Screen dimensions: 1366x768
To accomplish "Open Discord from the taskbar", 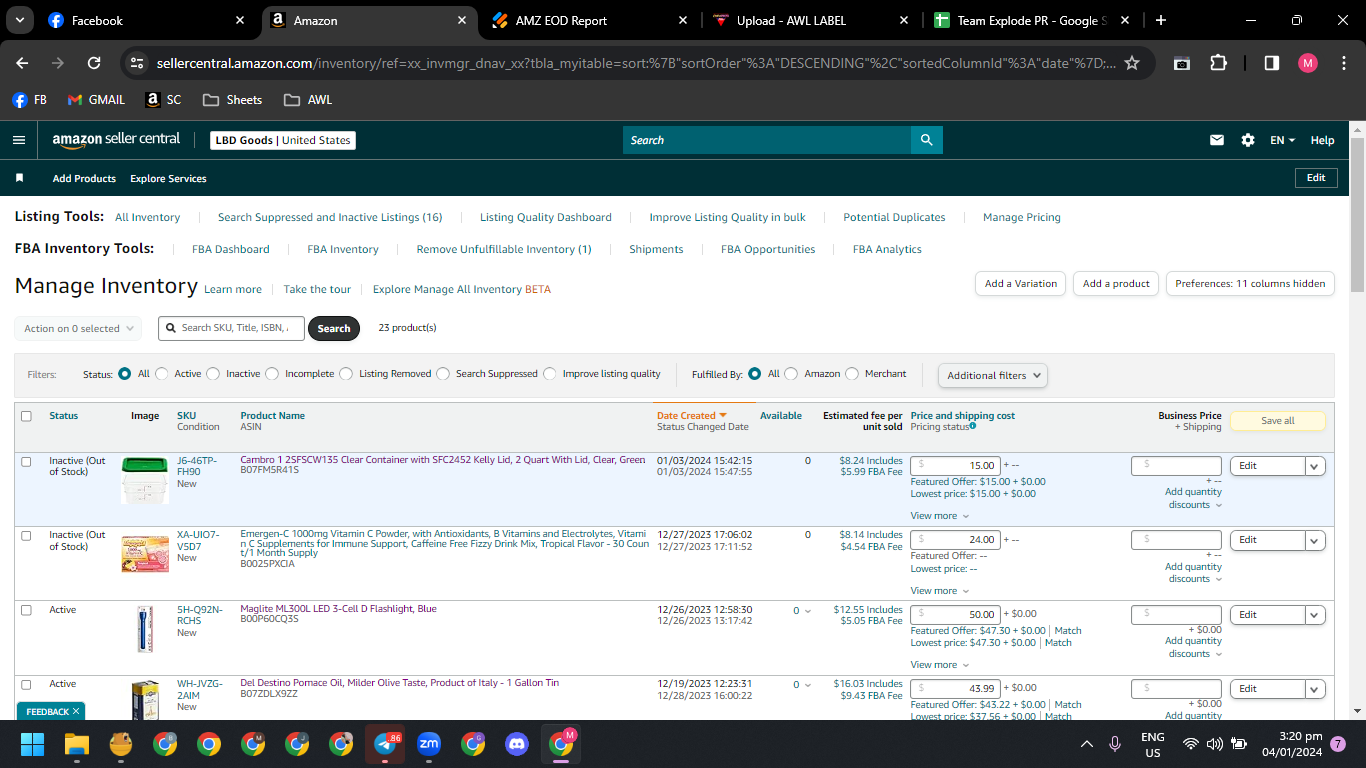I will click(517, 744).
